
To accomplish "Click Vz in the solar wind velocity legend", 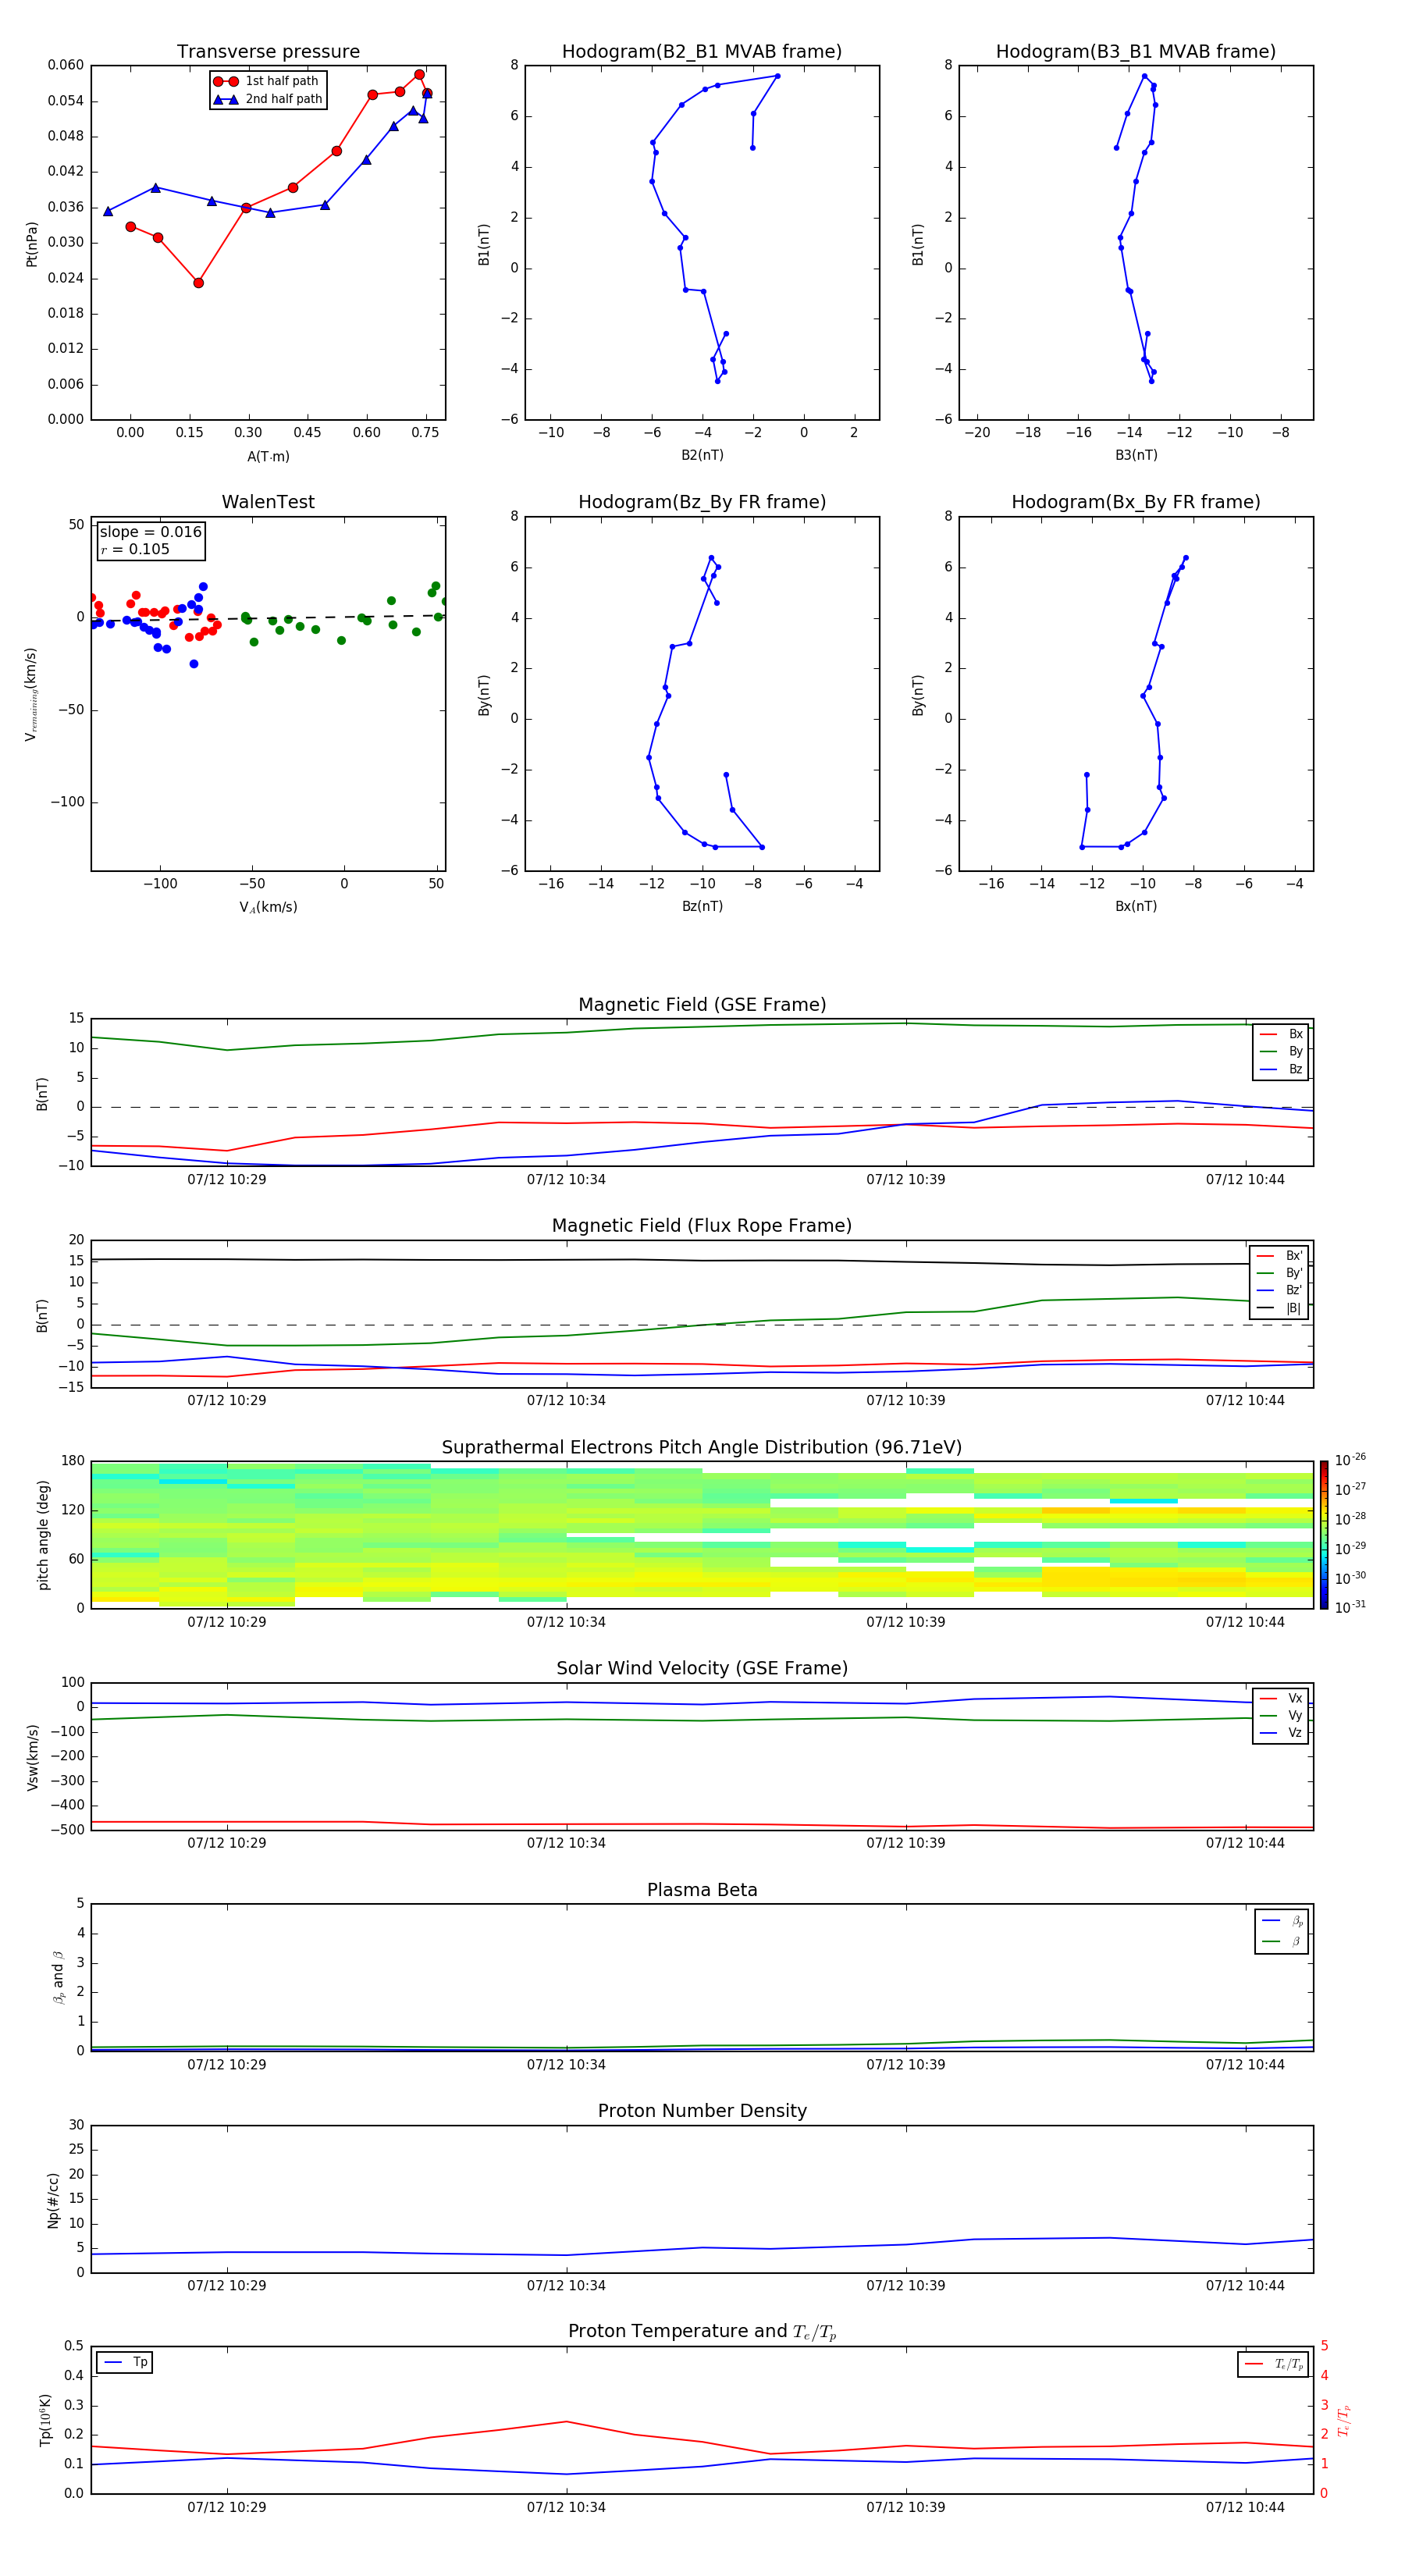I will point(1281,1733).
